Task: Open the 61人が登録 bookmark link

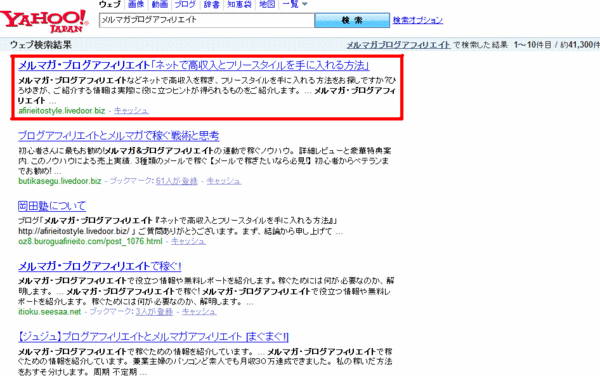Action: pos(176,181)
